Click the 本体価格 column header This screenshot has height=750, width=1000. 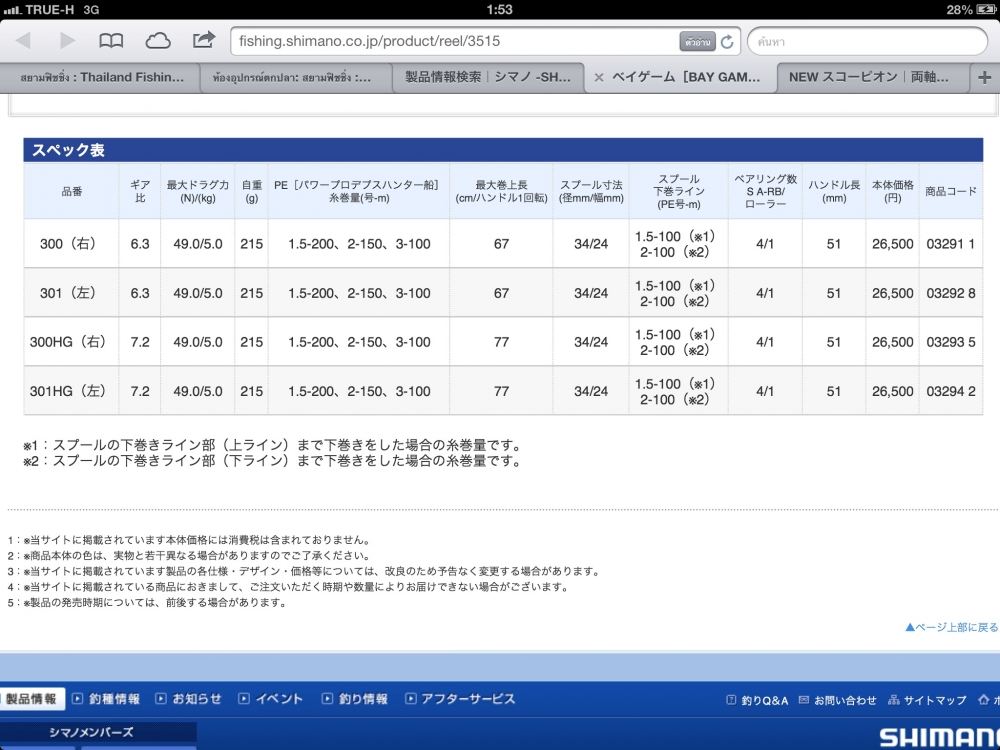click(893, 191)
